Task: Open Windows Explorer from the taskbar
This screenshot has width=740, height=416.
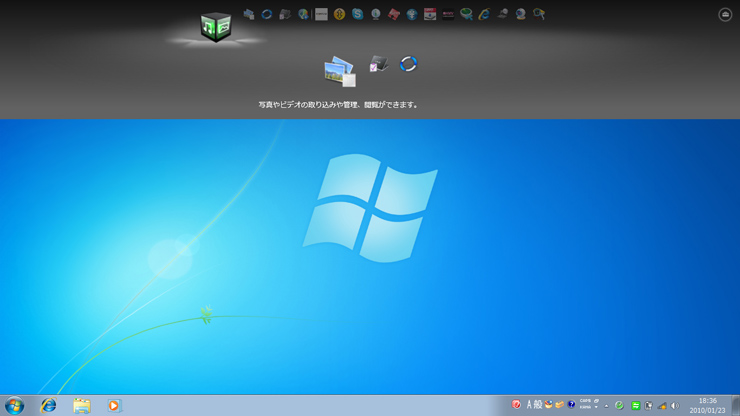Action: pyautogui.click(x=81, y=405)
